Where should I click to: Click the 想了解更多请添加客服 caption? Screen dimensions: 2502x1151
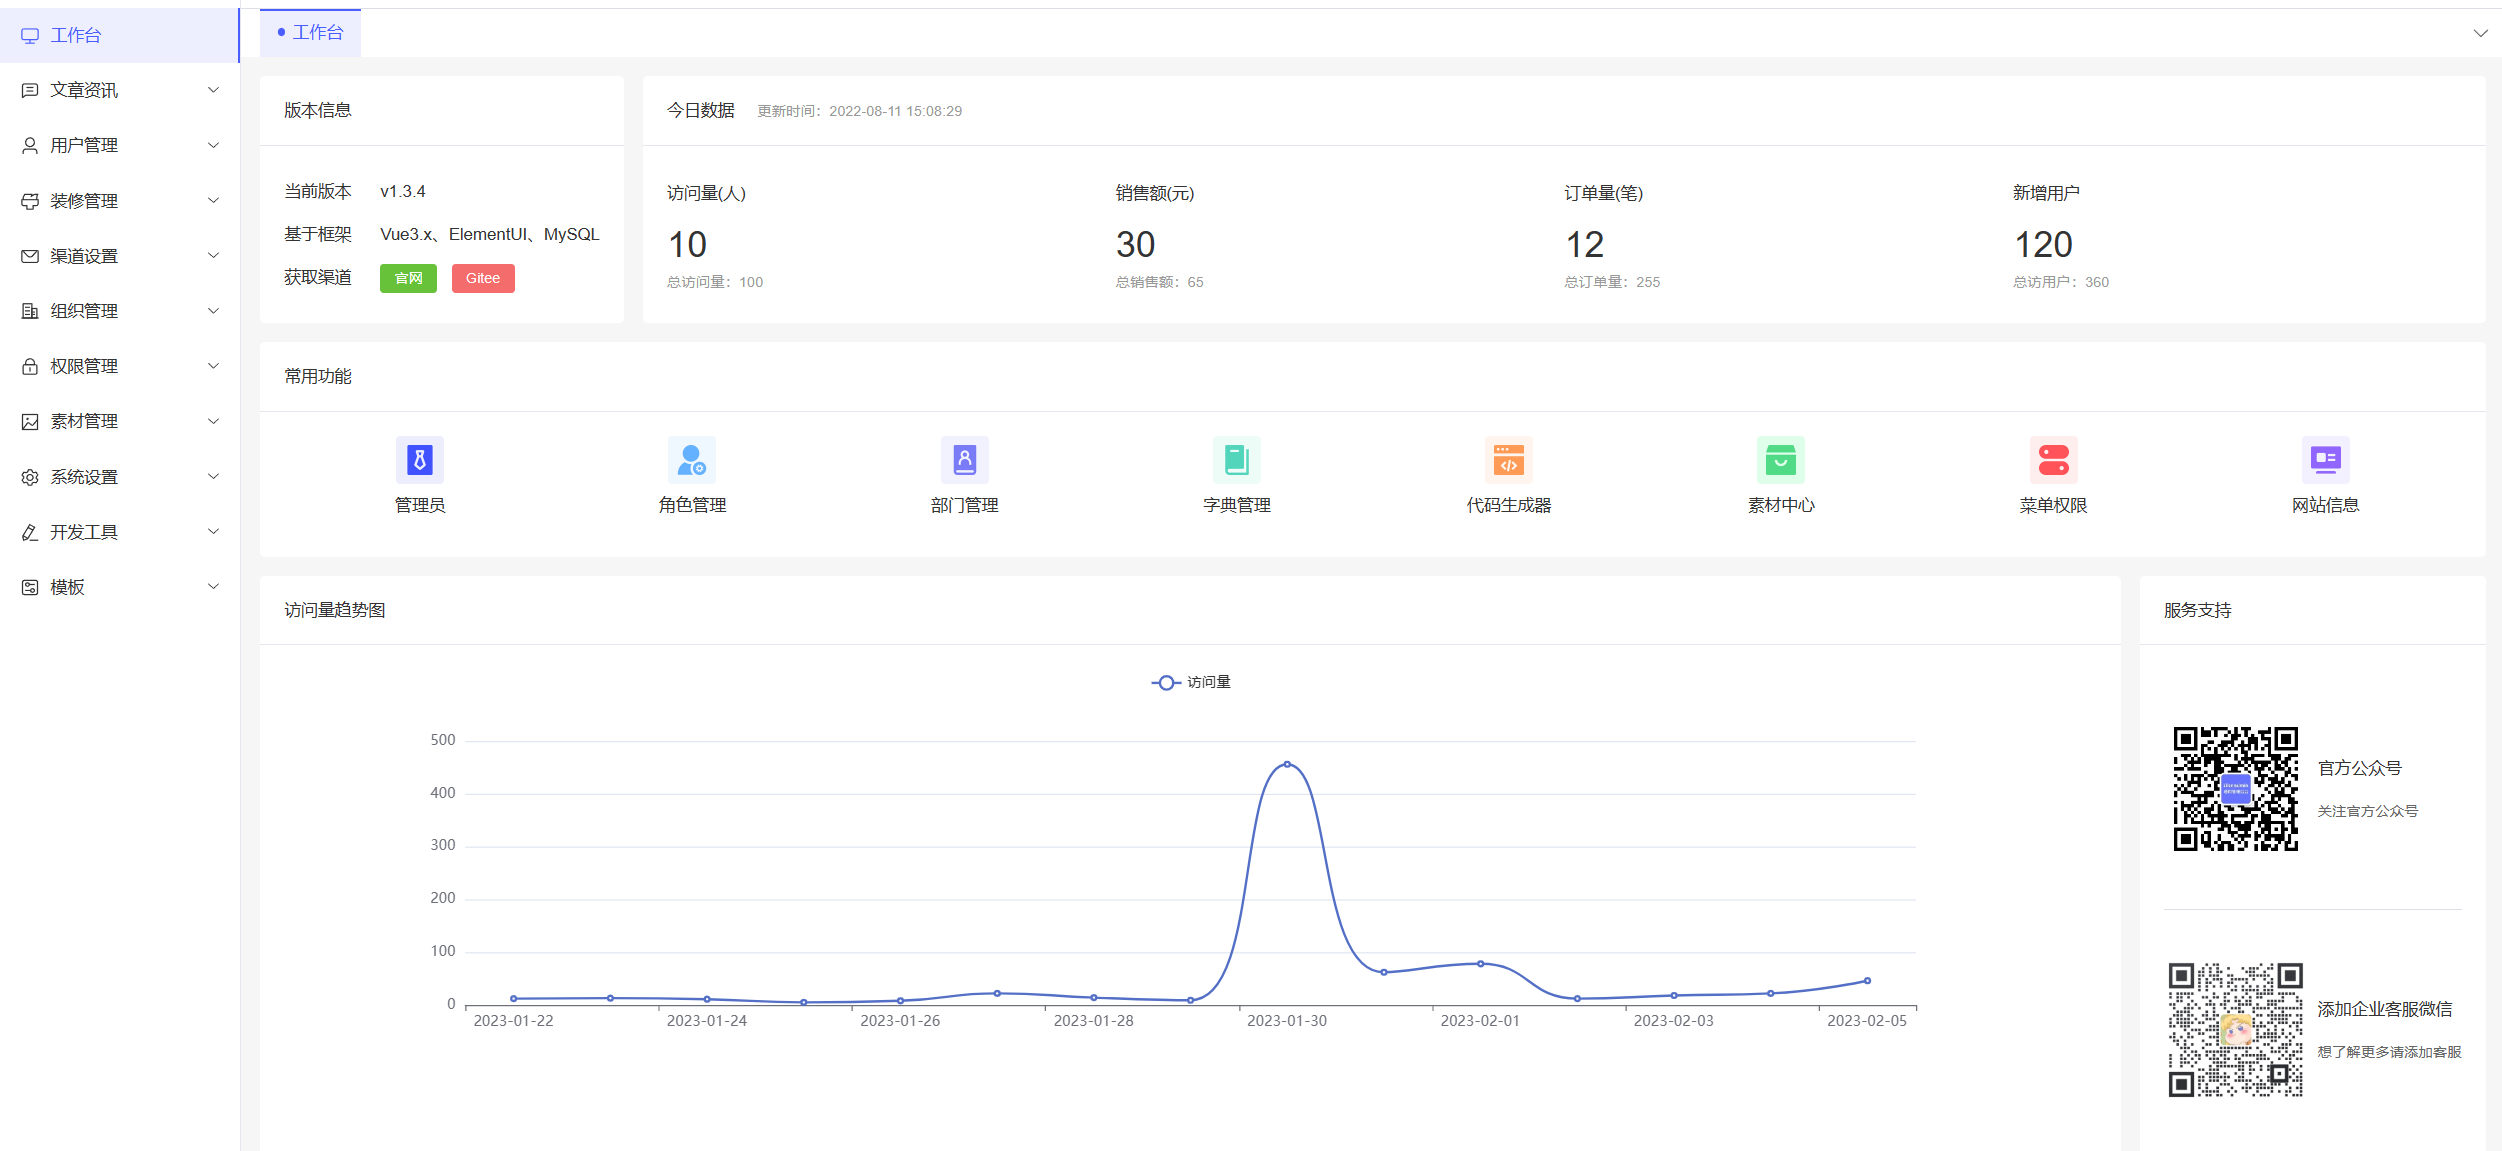pyautogui.click(x=2390, y=1052)
